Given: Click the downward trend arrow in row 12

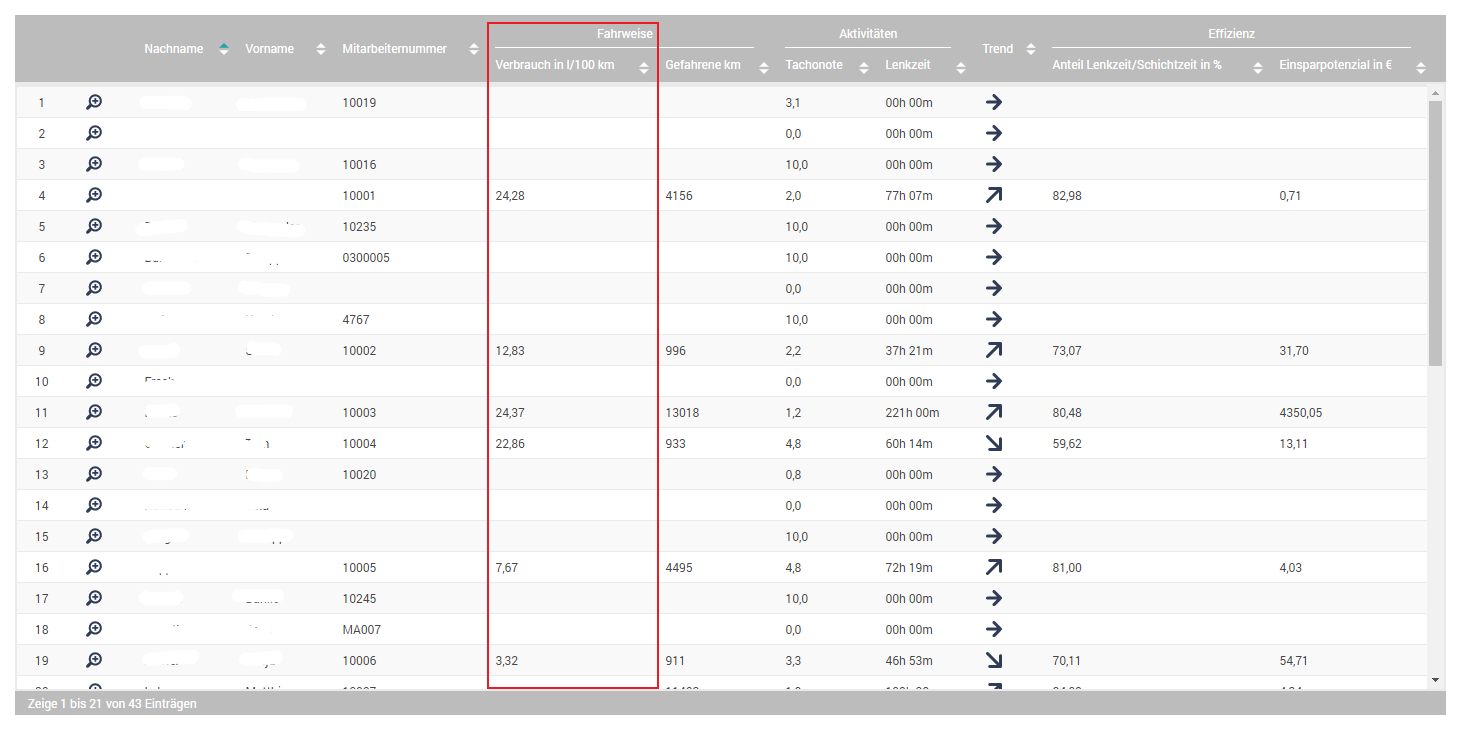Looking at the screenshot, I should tap(993, 444).
